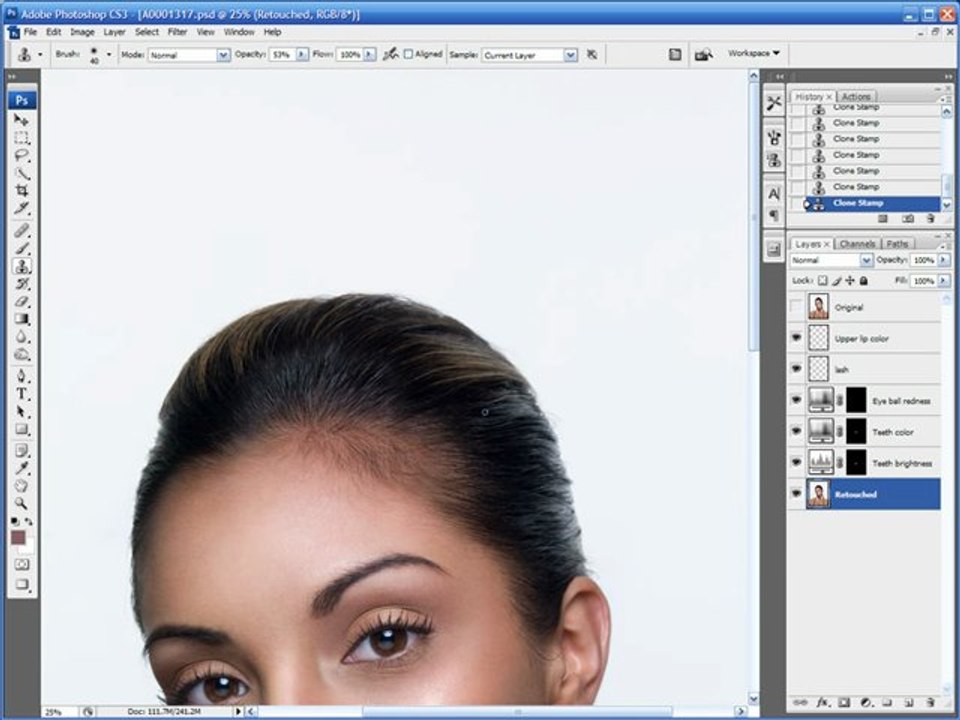The height and width of the screenshot is (720, 960).
Task: Open the Flow slider arrow
Action: pyautogui.click(x=369, y=54)
